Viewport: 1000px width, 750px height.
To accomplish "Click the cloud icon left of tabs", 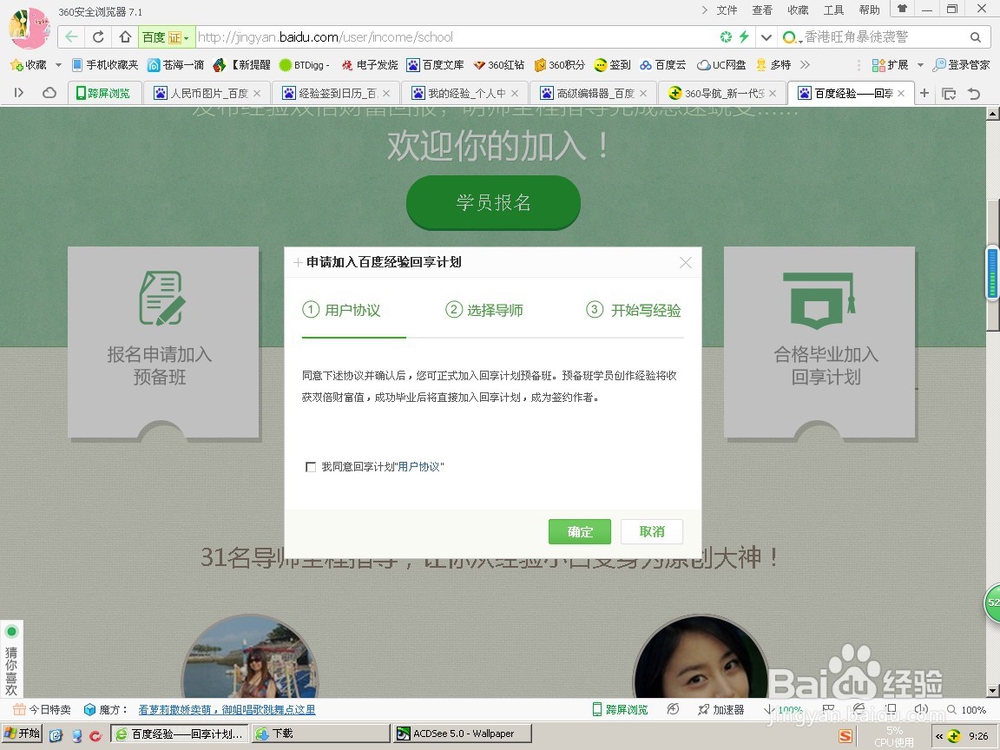I will tap(49, 93).
